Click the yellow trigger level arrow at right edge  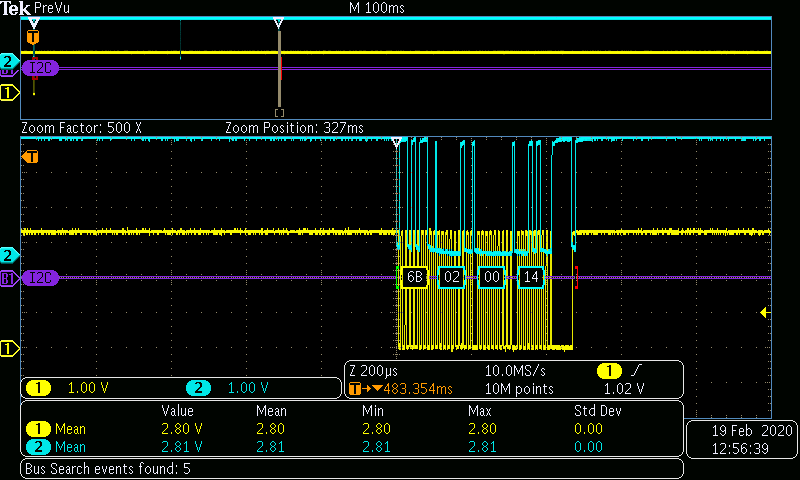[765, 312]
